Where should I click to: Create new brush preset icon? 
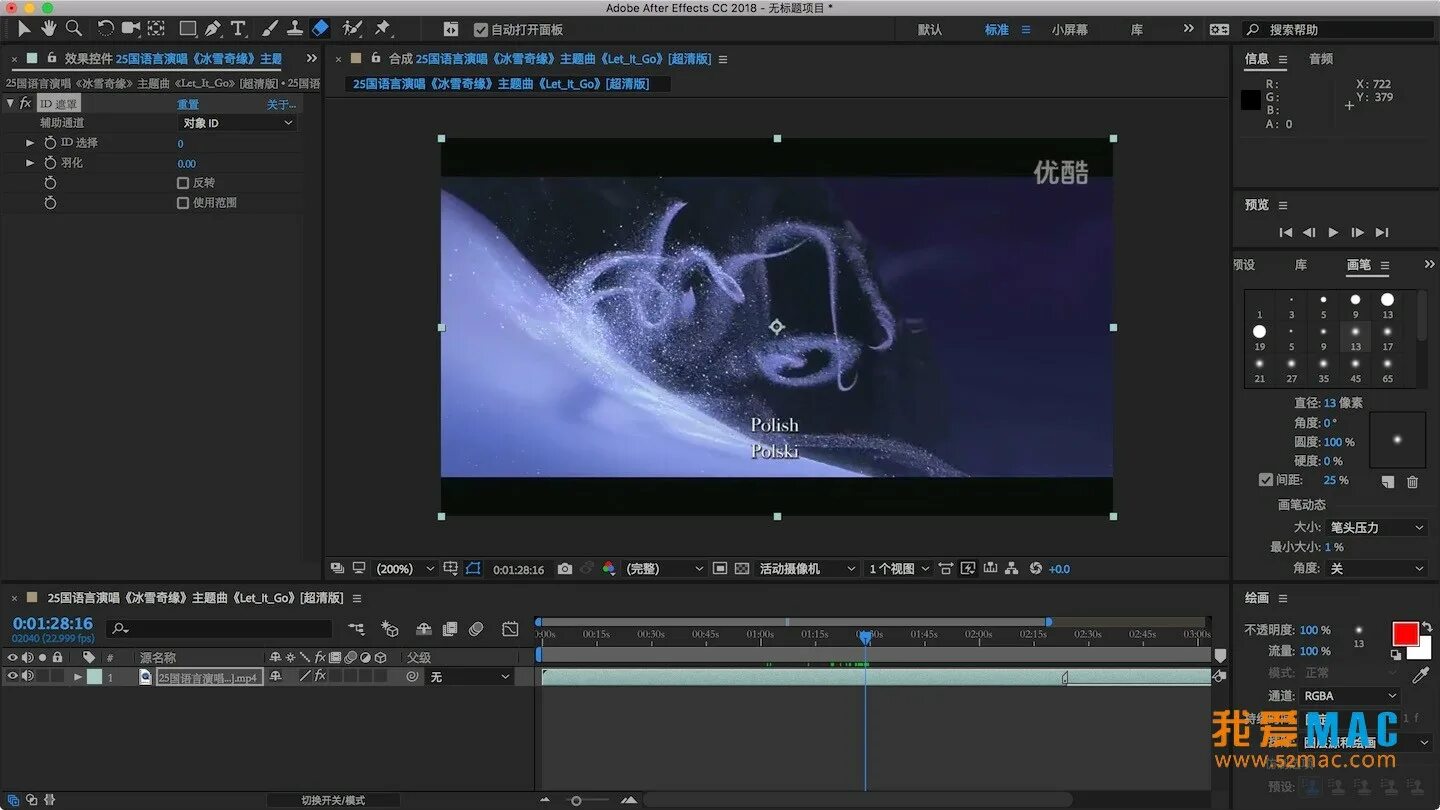click(1388, 482)
